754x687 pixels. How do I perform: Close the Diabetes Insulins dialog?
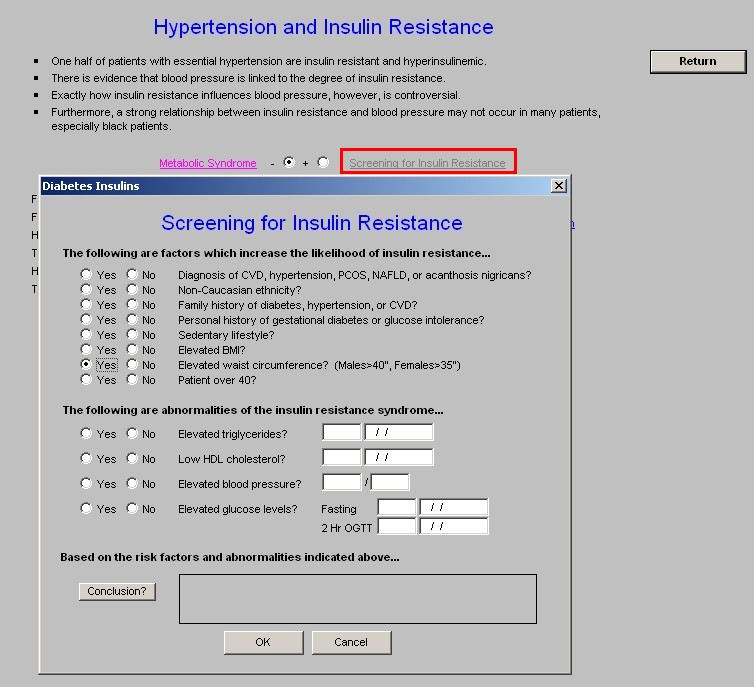[558, 186]
